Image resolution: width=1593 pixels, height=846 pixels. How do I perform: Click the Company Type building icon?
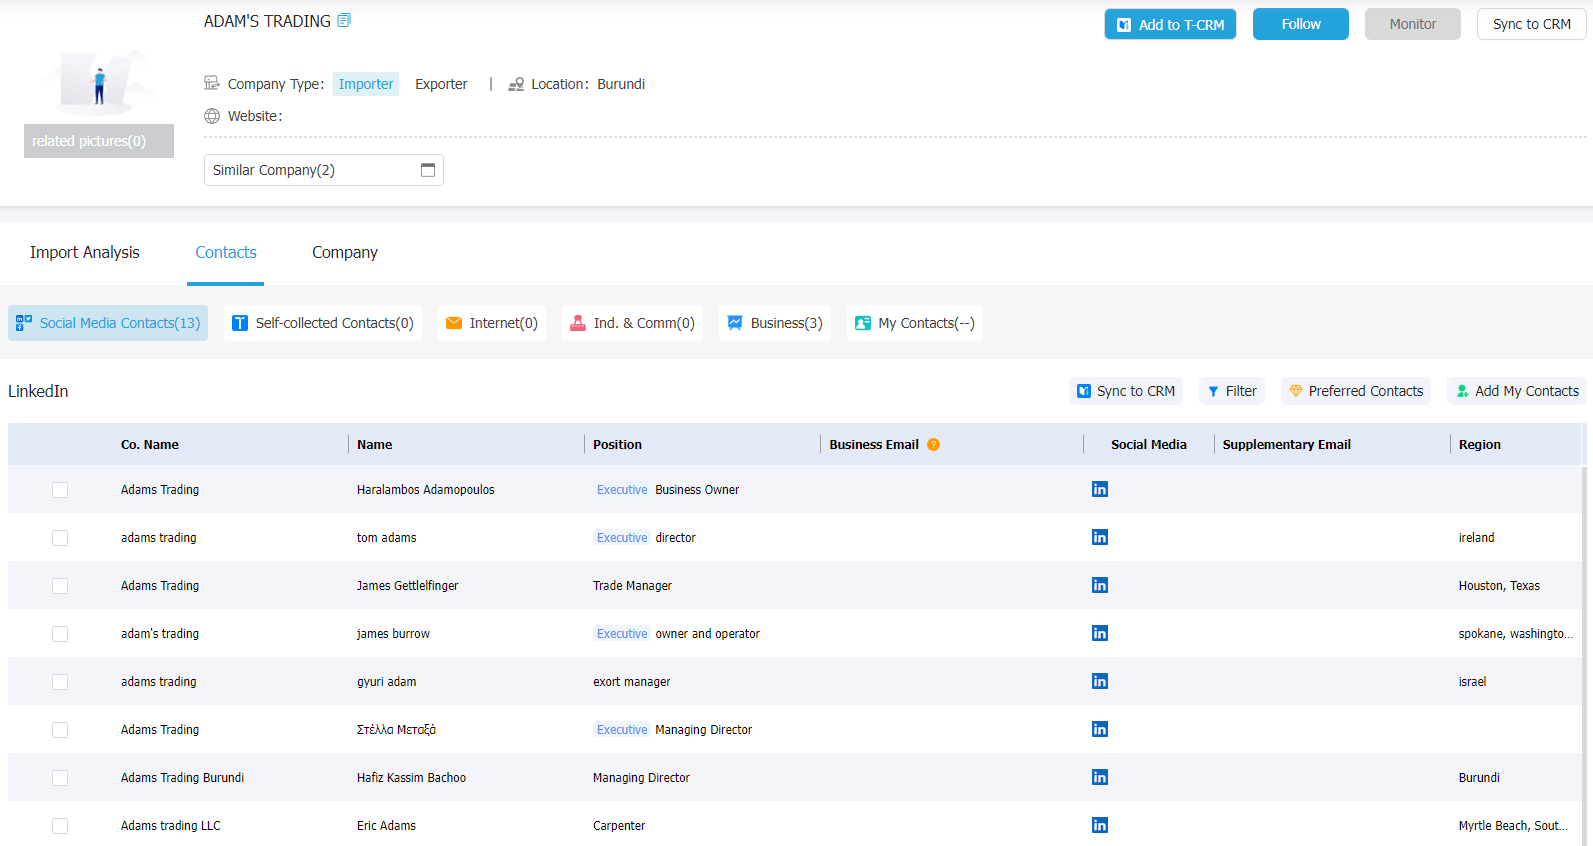coord(212,84)
